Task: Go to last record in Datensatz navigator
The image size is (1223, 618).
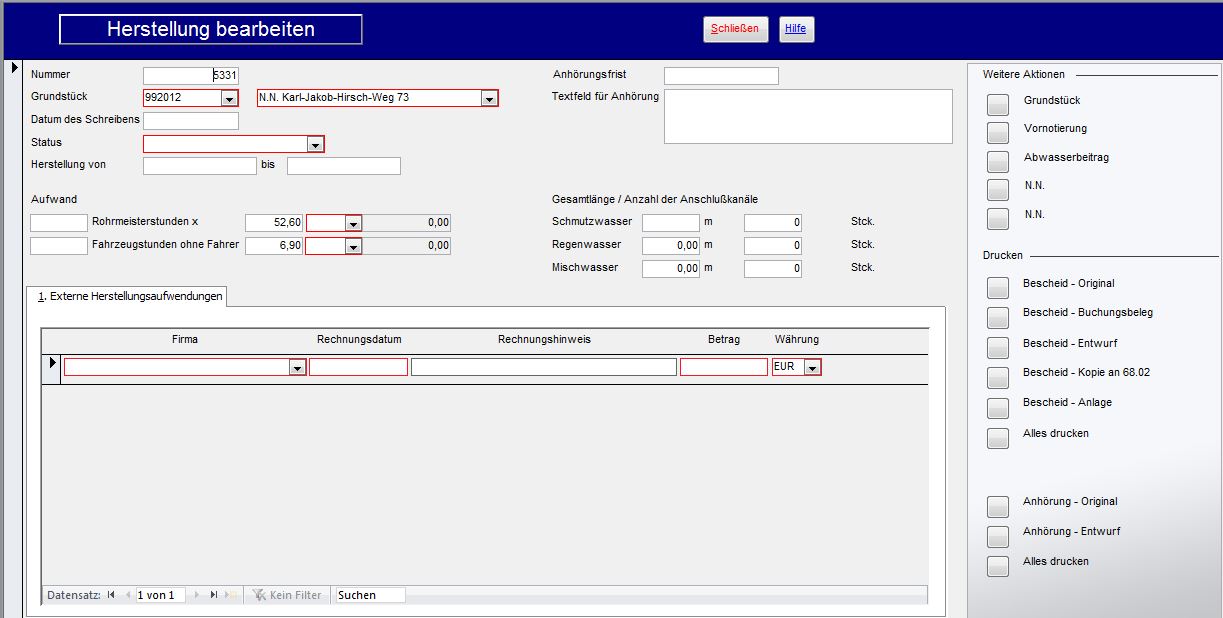Action: coord(213,595)
